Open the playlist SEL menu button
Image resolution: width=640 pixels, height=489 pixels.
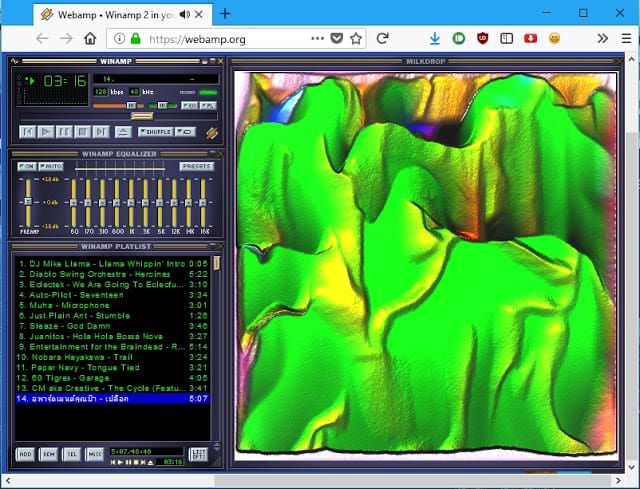click(x=72, y=454)
